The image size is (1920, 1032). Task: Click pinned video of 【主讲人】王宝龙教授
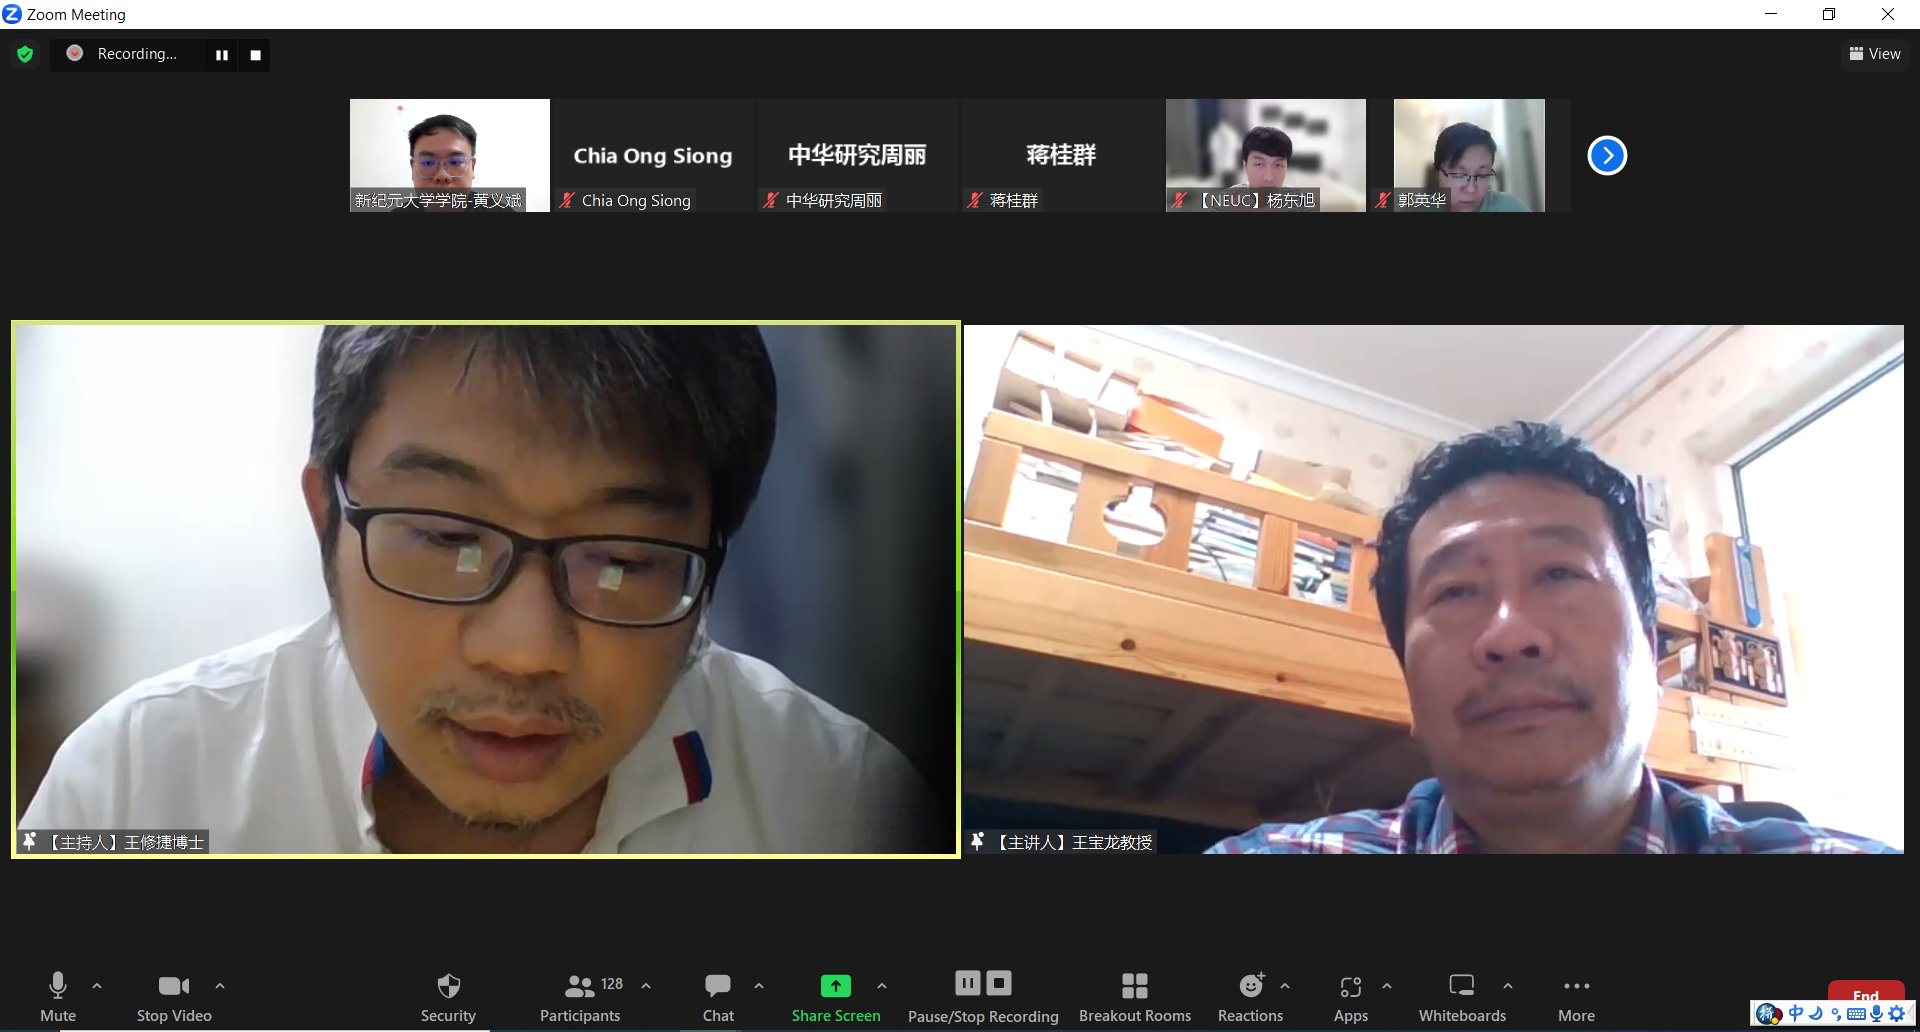tap(1434, 589)
